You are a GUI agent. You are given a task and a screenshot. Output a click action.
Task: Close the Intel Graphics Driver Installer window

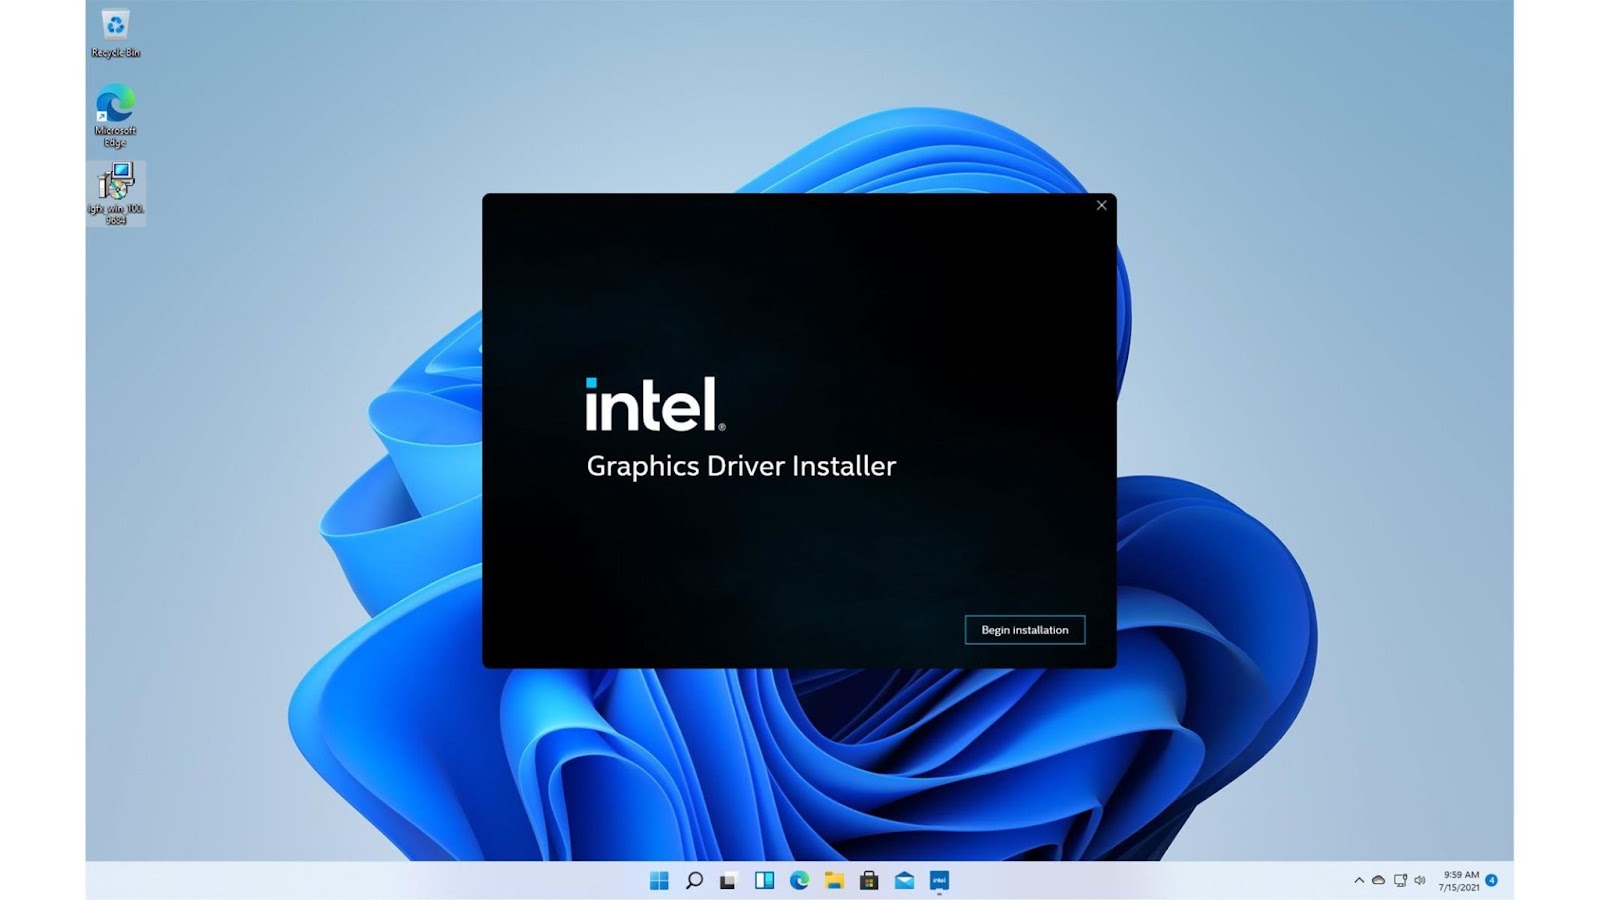point(1101,205)
